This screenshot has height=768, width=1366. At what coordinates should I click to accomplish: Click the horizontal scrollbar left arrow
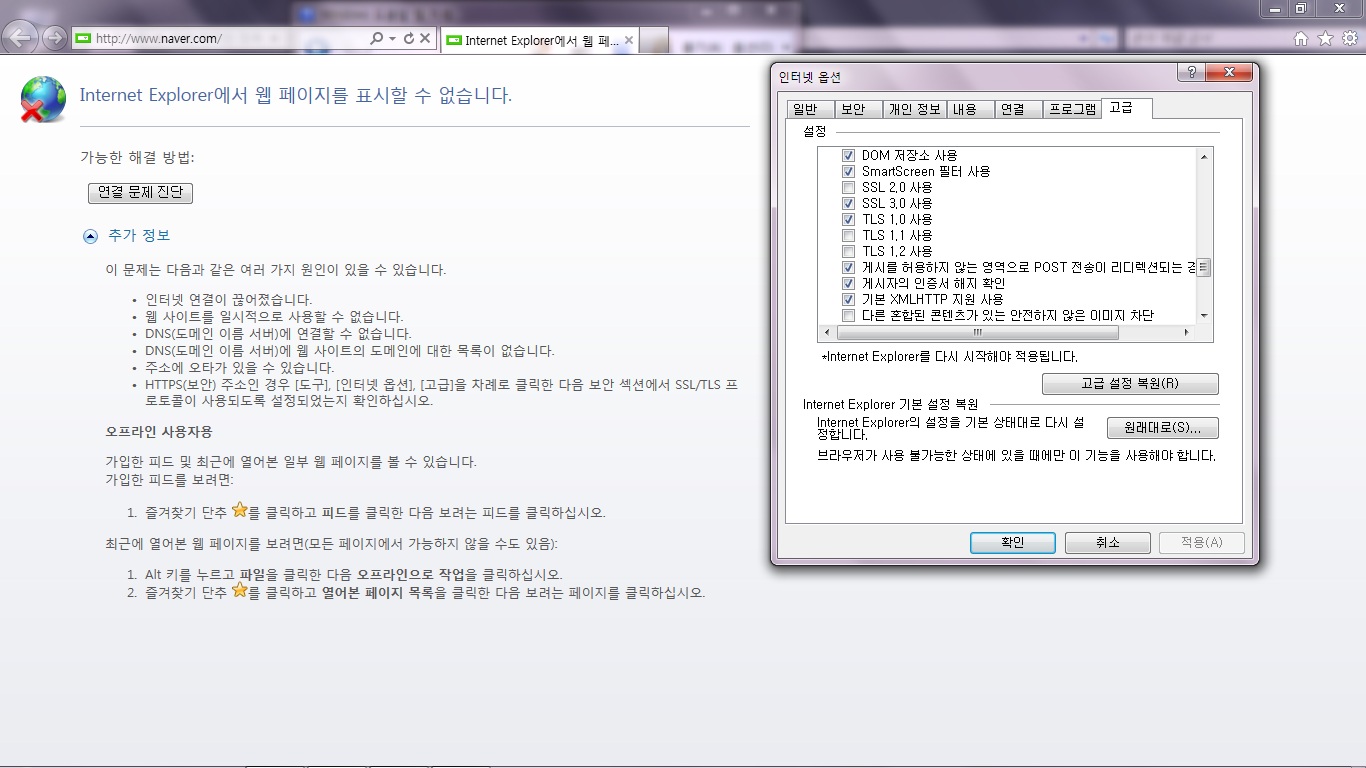tap(827, 333)
